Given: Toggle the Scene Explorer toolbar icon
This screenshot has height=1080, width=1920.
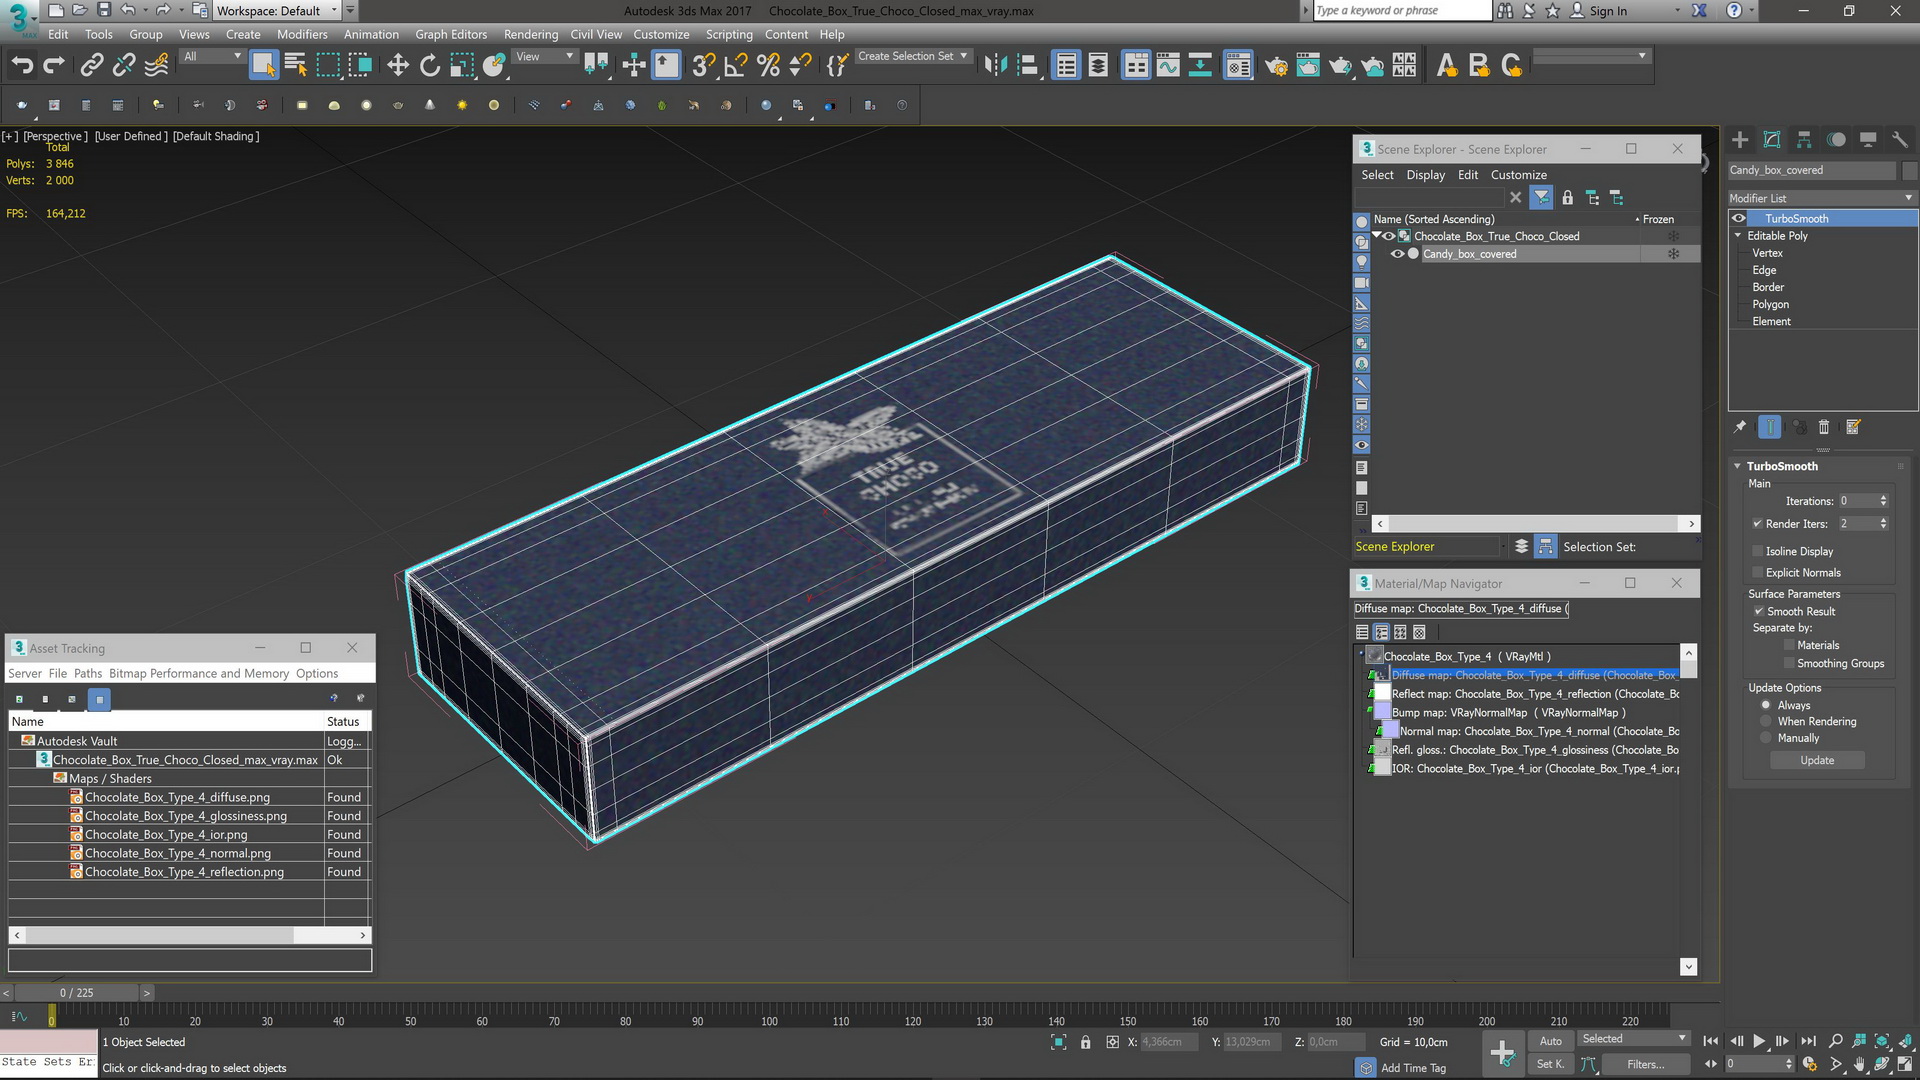Looking at the screenshot, I should pos(1066,66).
